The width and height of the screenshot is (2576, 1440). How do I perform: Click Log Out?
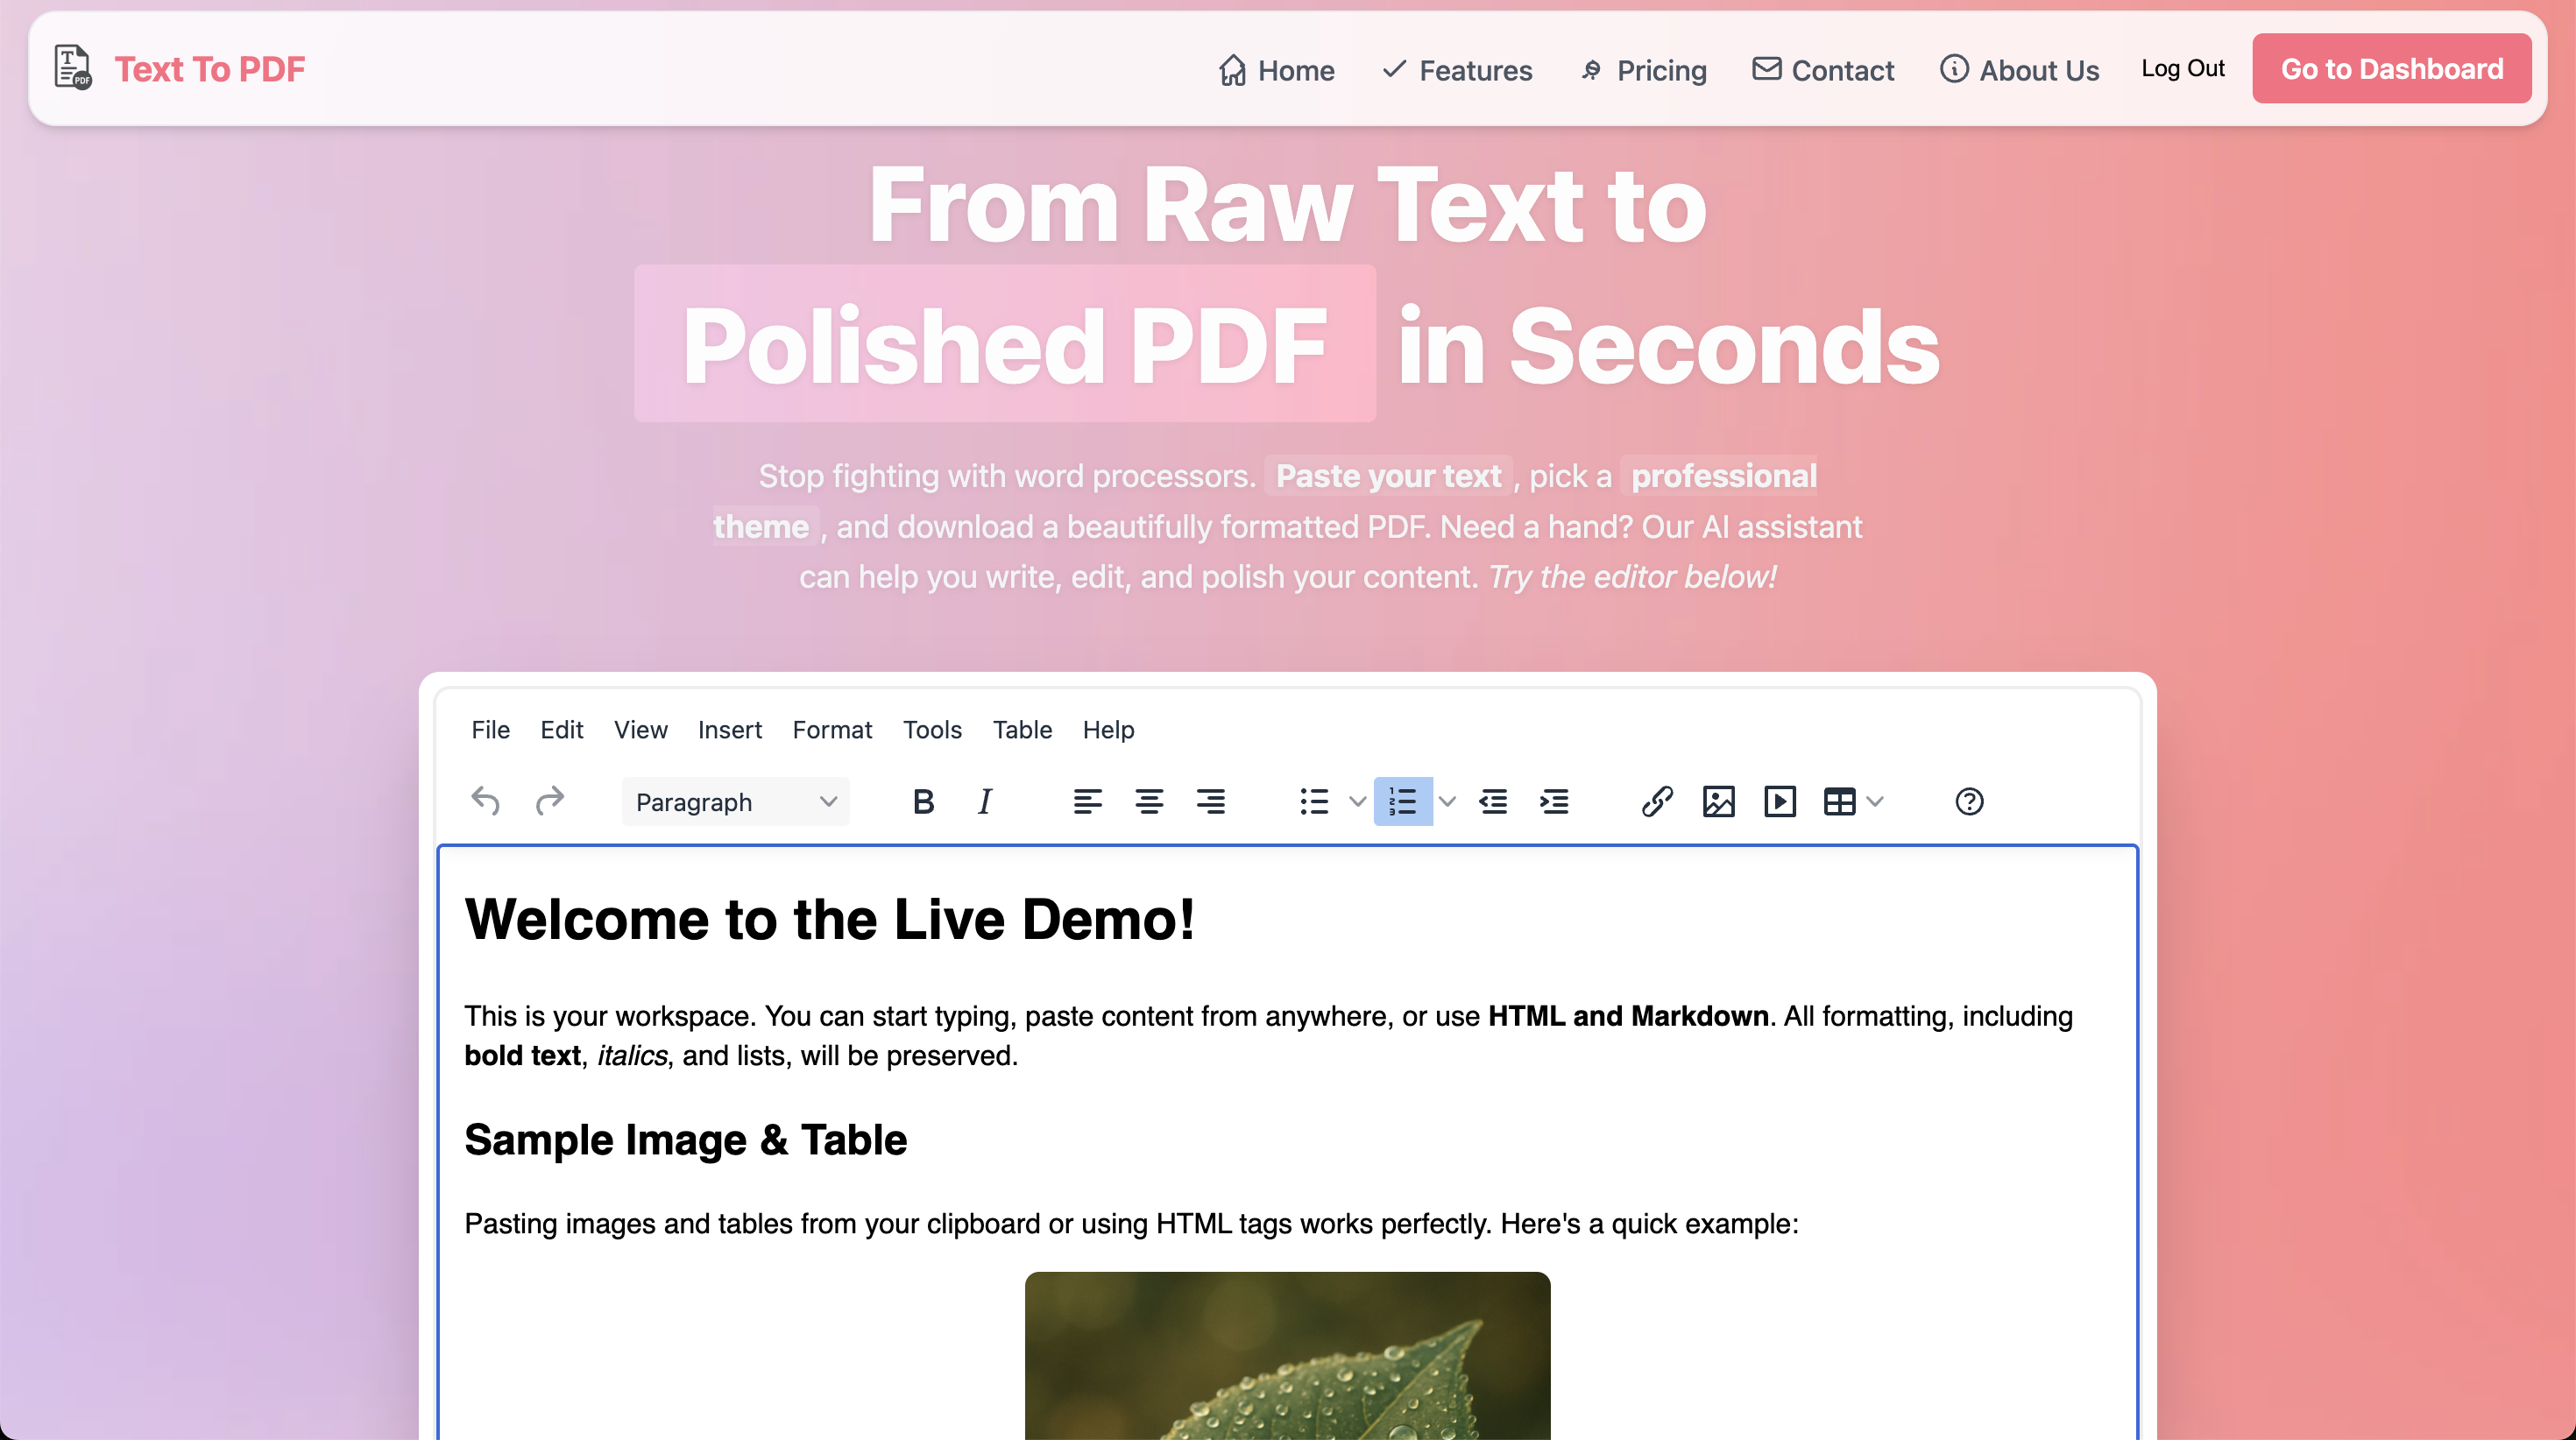click(2182, 68)
